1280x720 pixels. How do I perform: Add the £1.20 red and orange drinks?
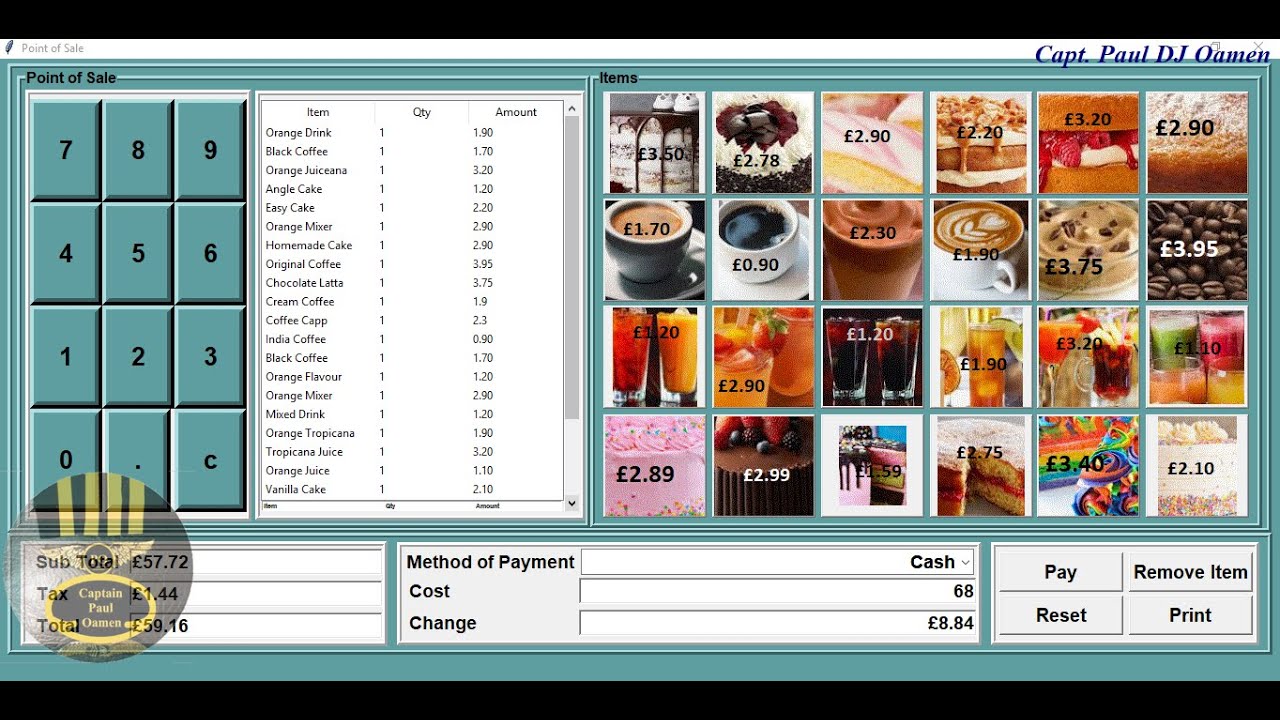coord(655,357)
